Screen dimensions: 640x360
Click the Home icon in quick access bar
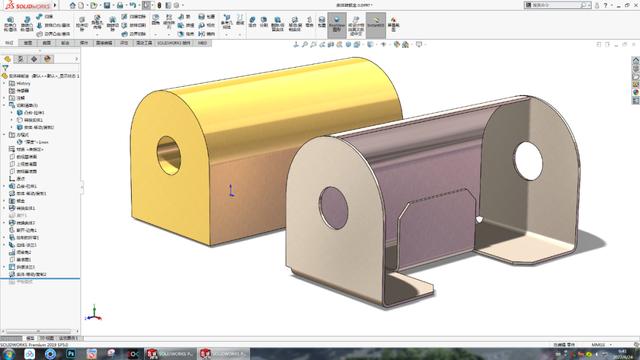pos(73,5)
